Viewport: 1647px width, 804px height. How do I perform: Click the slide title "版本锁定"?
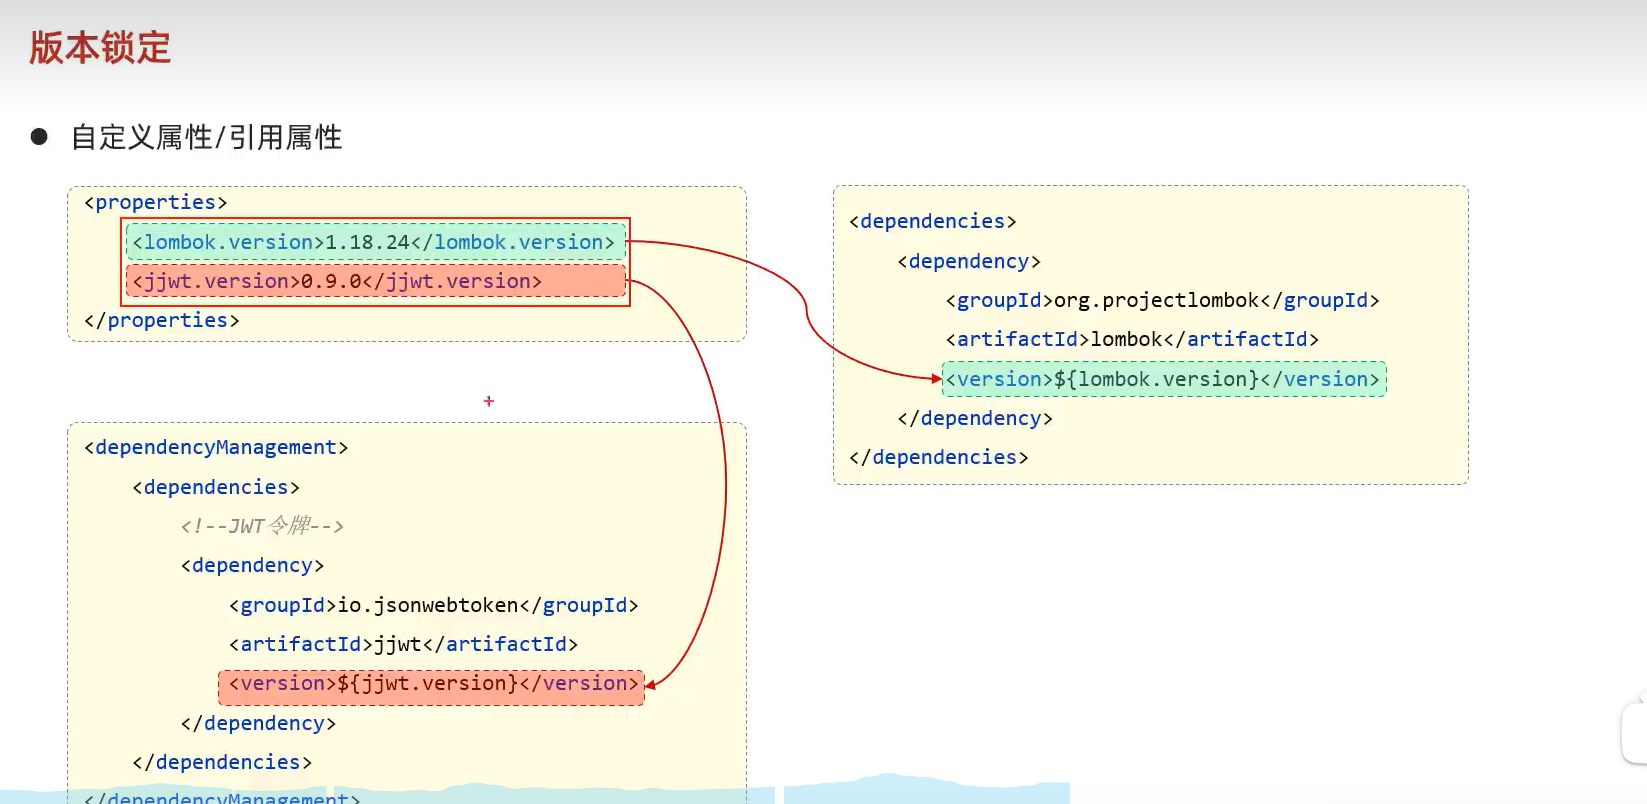pos(100,47)
